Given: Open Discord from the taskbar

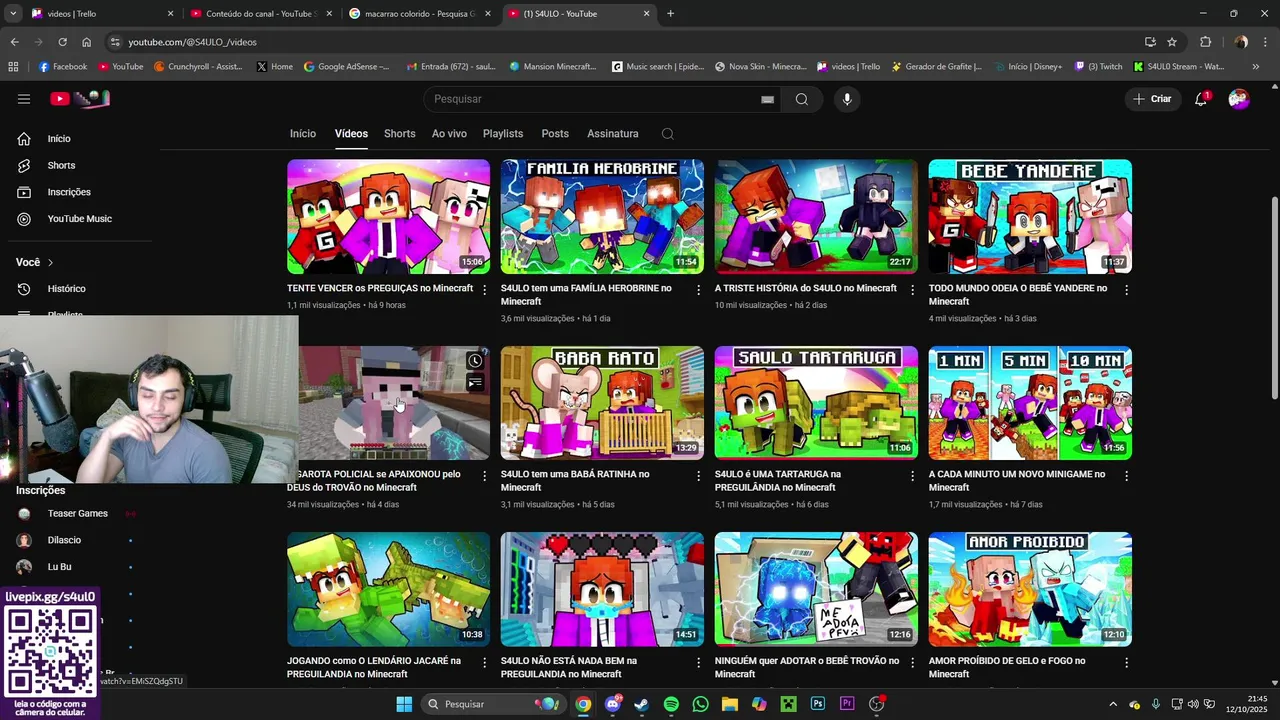Looking at the screenshot, I should click(x=612, y=704).
